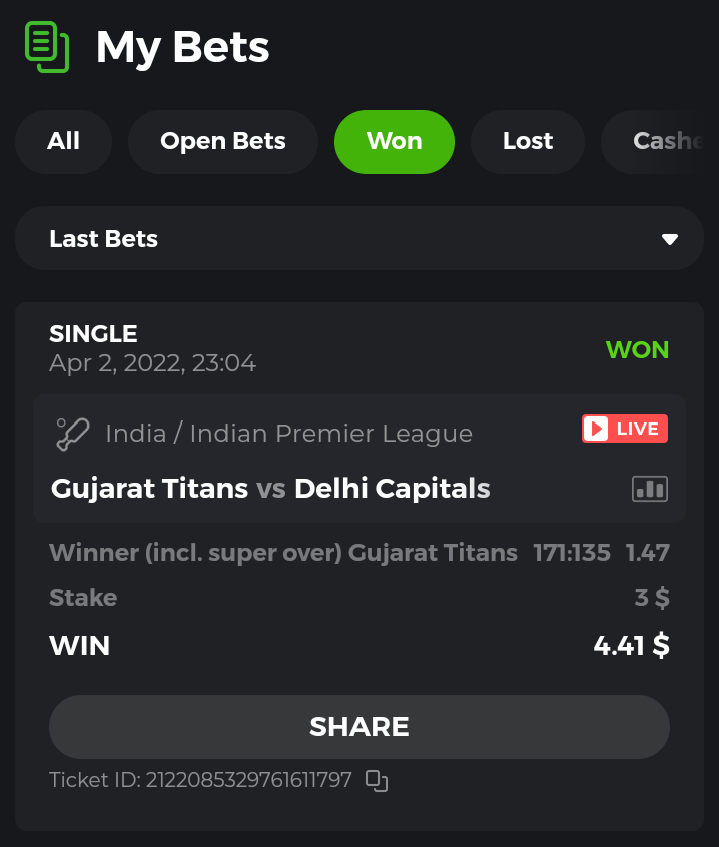Click the SHARE button

(x=359, y=727)
